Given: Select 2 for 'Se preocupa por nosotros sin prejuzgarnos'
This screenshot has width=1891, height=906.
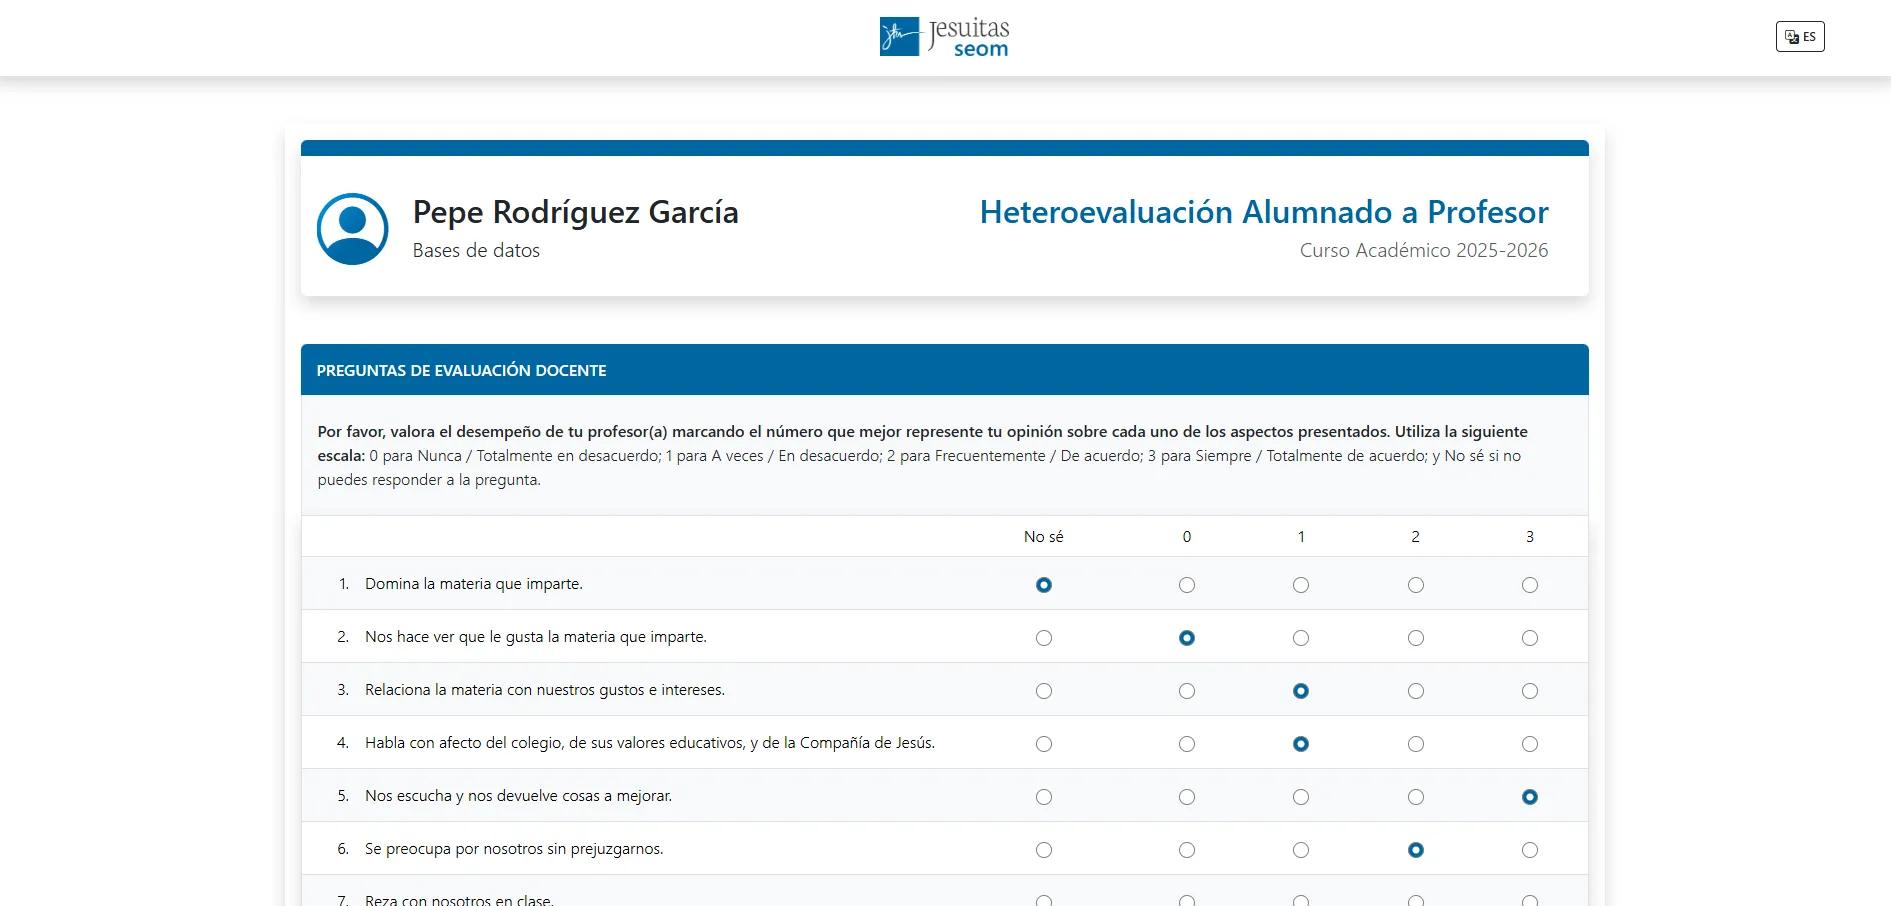Looking at the screenshot, I should tap(1416, 850).
